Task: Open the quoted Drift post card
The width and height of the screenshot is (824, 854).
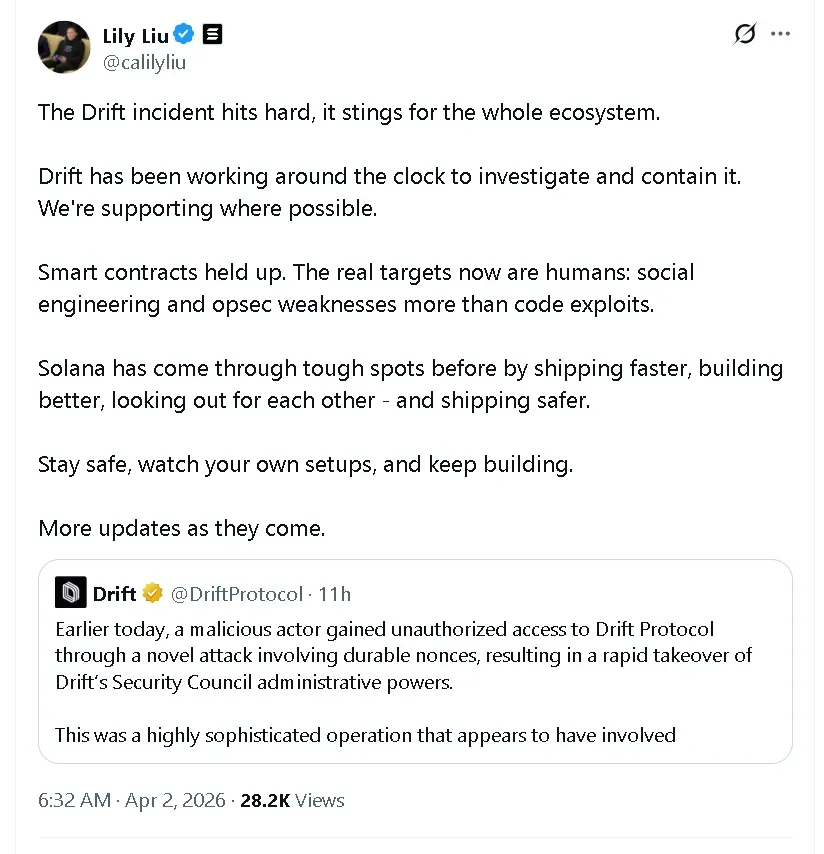Action: click(414, 660)
